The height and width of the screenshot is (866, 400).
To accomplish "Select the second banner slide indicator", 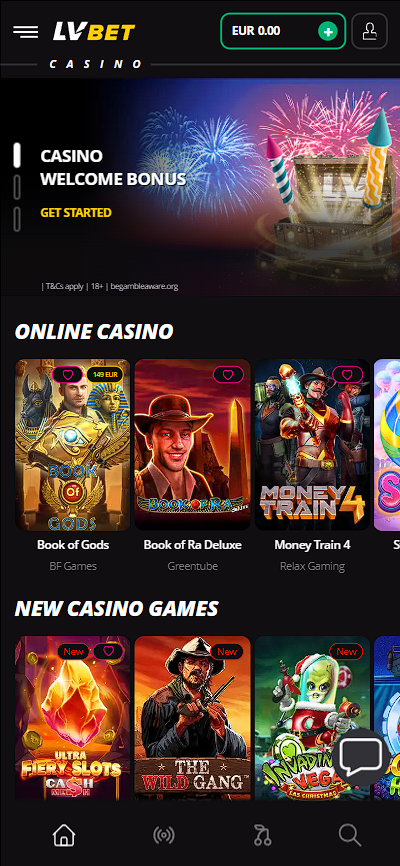I will click(17, 187).
